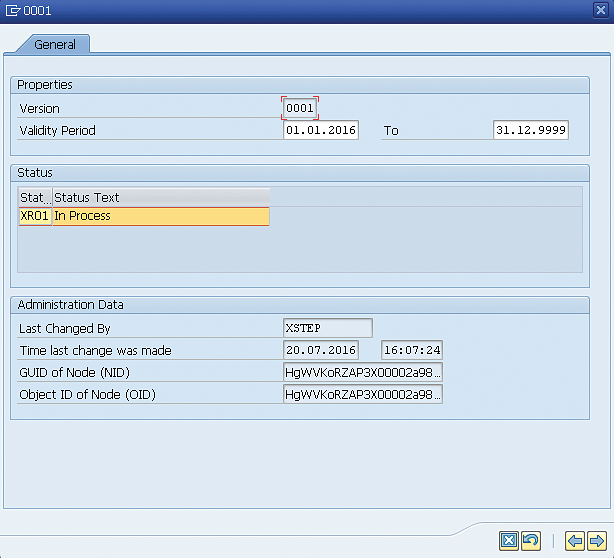Select the In Process status text cell
The width and height of the screenshot is (614, 558).
click(160, 216)
